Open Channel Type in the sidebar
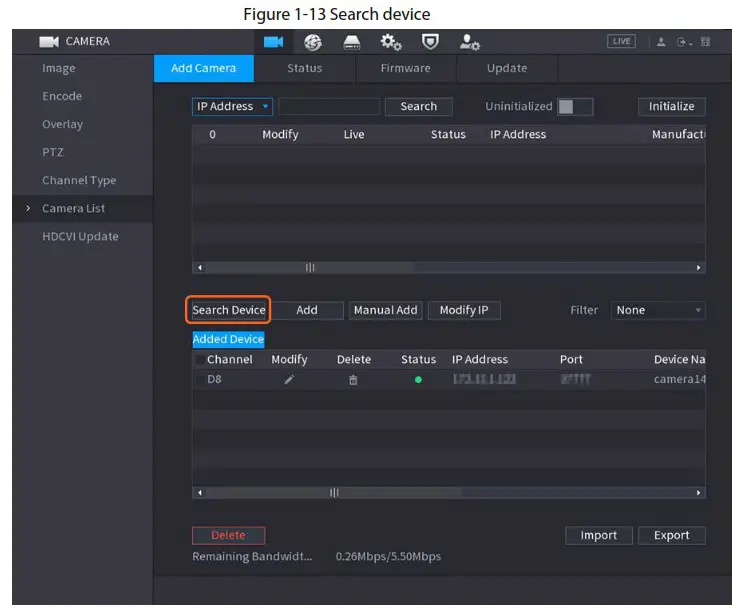This screenshot has width=742, height=611. pos(79,180)
